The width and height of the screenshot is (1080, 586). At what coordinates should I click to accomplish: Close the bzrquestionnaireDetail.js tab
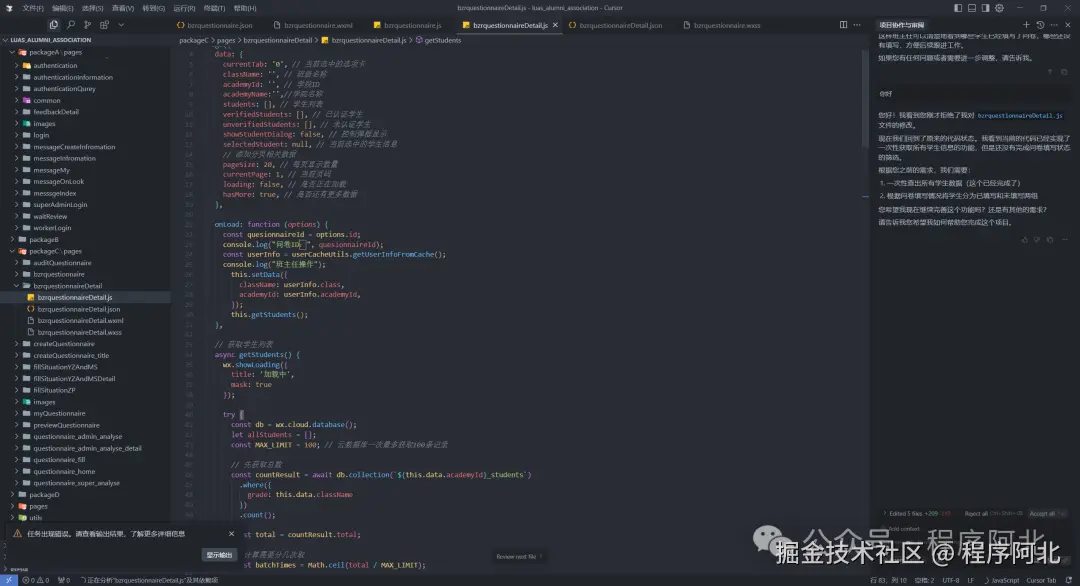[x=555, y=25]
